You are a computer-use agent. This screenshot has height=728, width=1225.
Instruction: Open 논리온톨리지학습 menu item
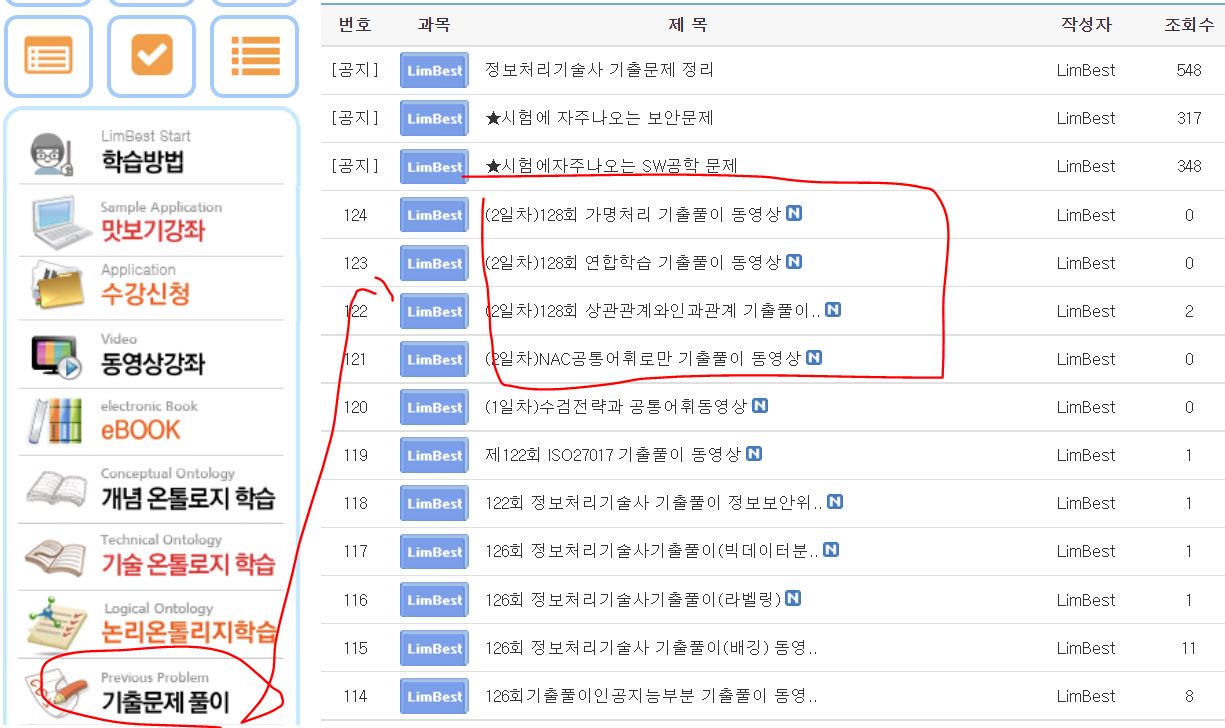pos(151,623)
